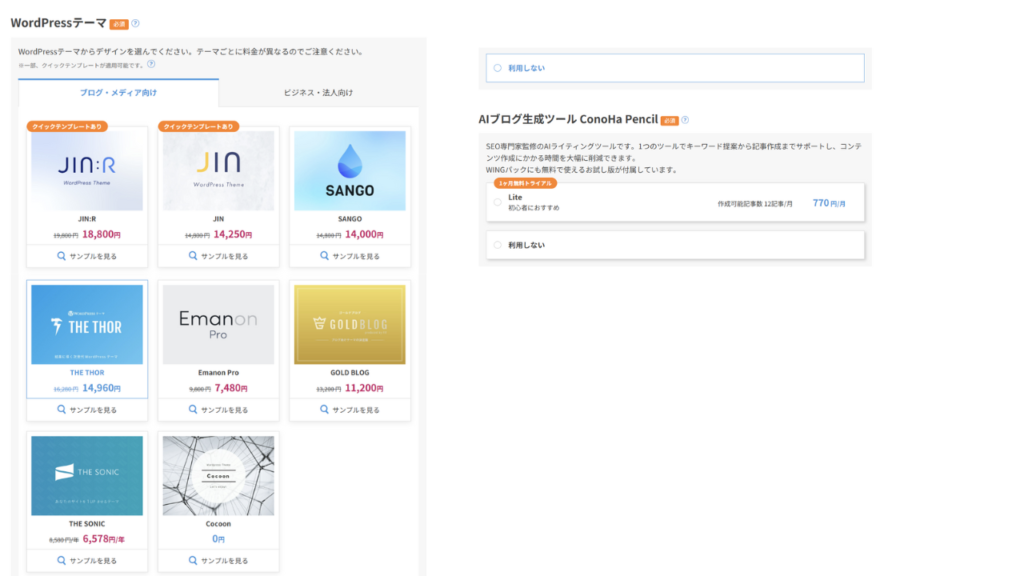Choose the SANGO theme thumbnail

[x=349, y=170]
